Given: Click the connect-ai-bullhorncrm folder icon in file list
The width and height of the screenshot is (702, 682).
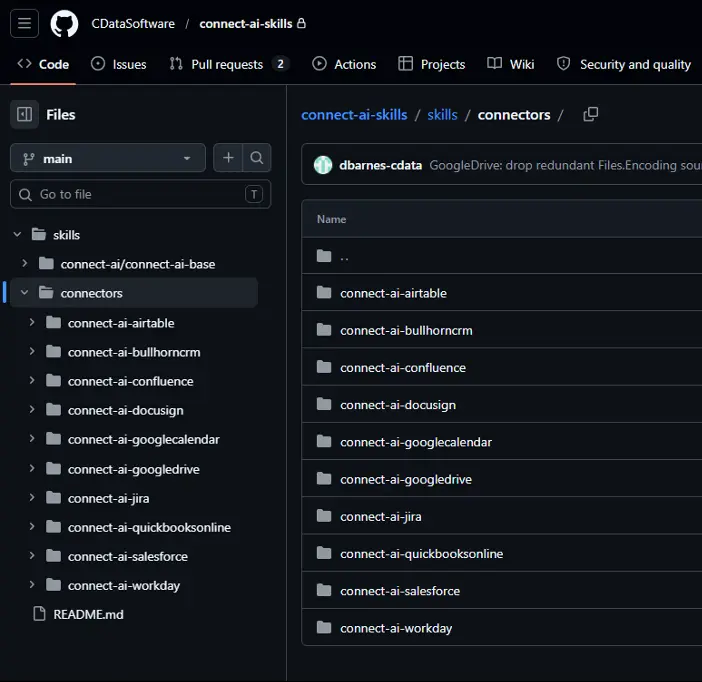Looking at the screenshot, I should [324, 330].
